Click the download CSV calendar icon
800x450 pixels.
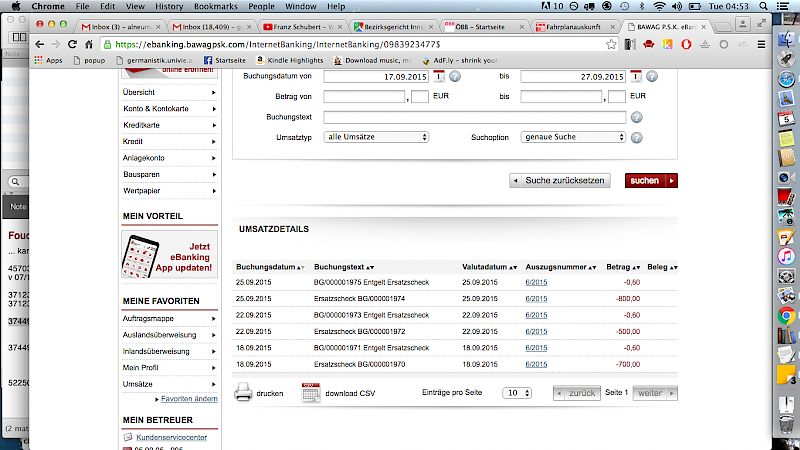click(311, 393)
